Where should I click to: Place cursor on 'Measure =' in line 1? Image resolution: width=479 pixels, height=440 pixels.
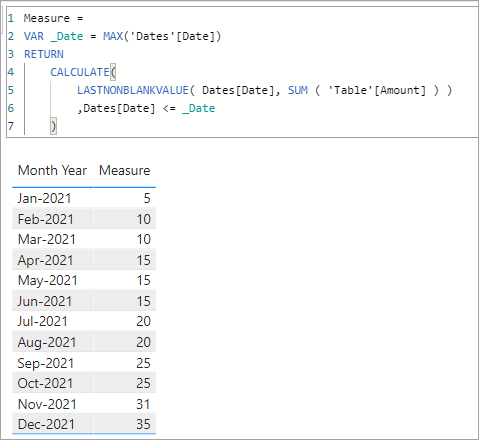point(53,18)
